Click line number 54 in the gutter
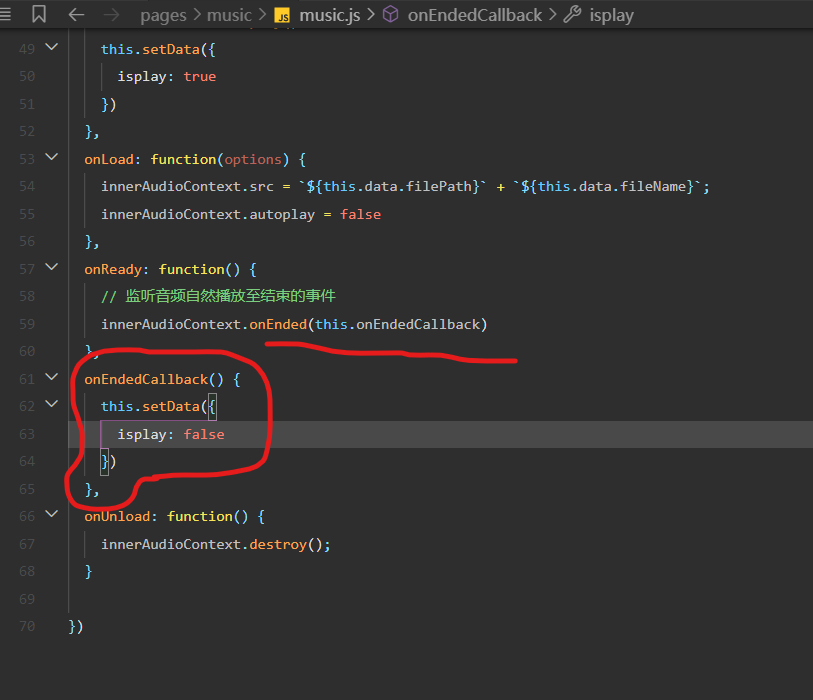Viewport: 813px width, 700px height. point(27,187)
